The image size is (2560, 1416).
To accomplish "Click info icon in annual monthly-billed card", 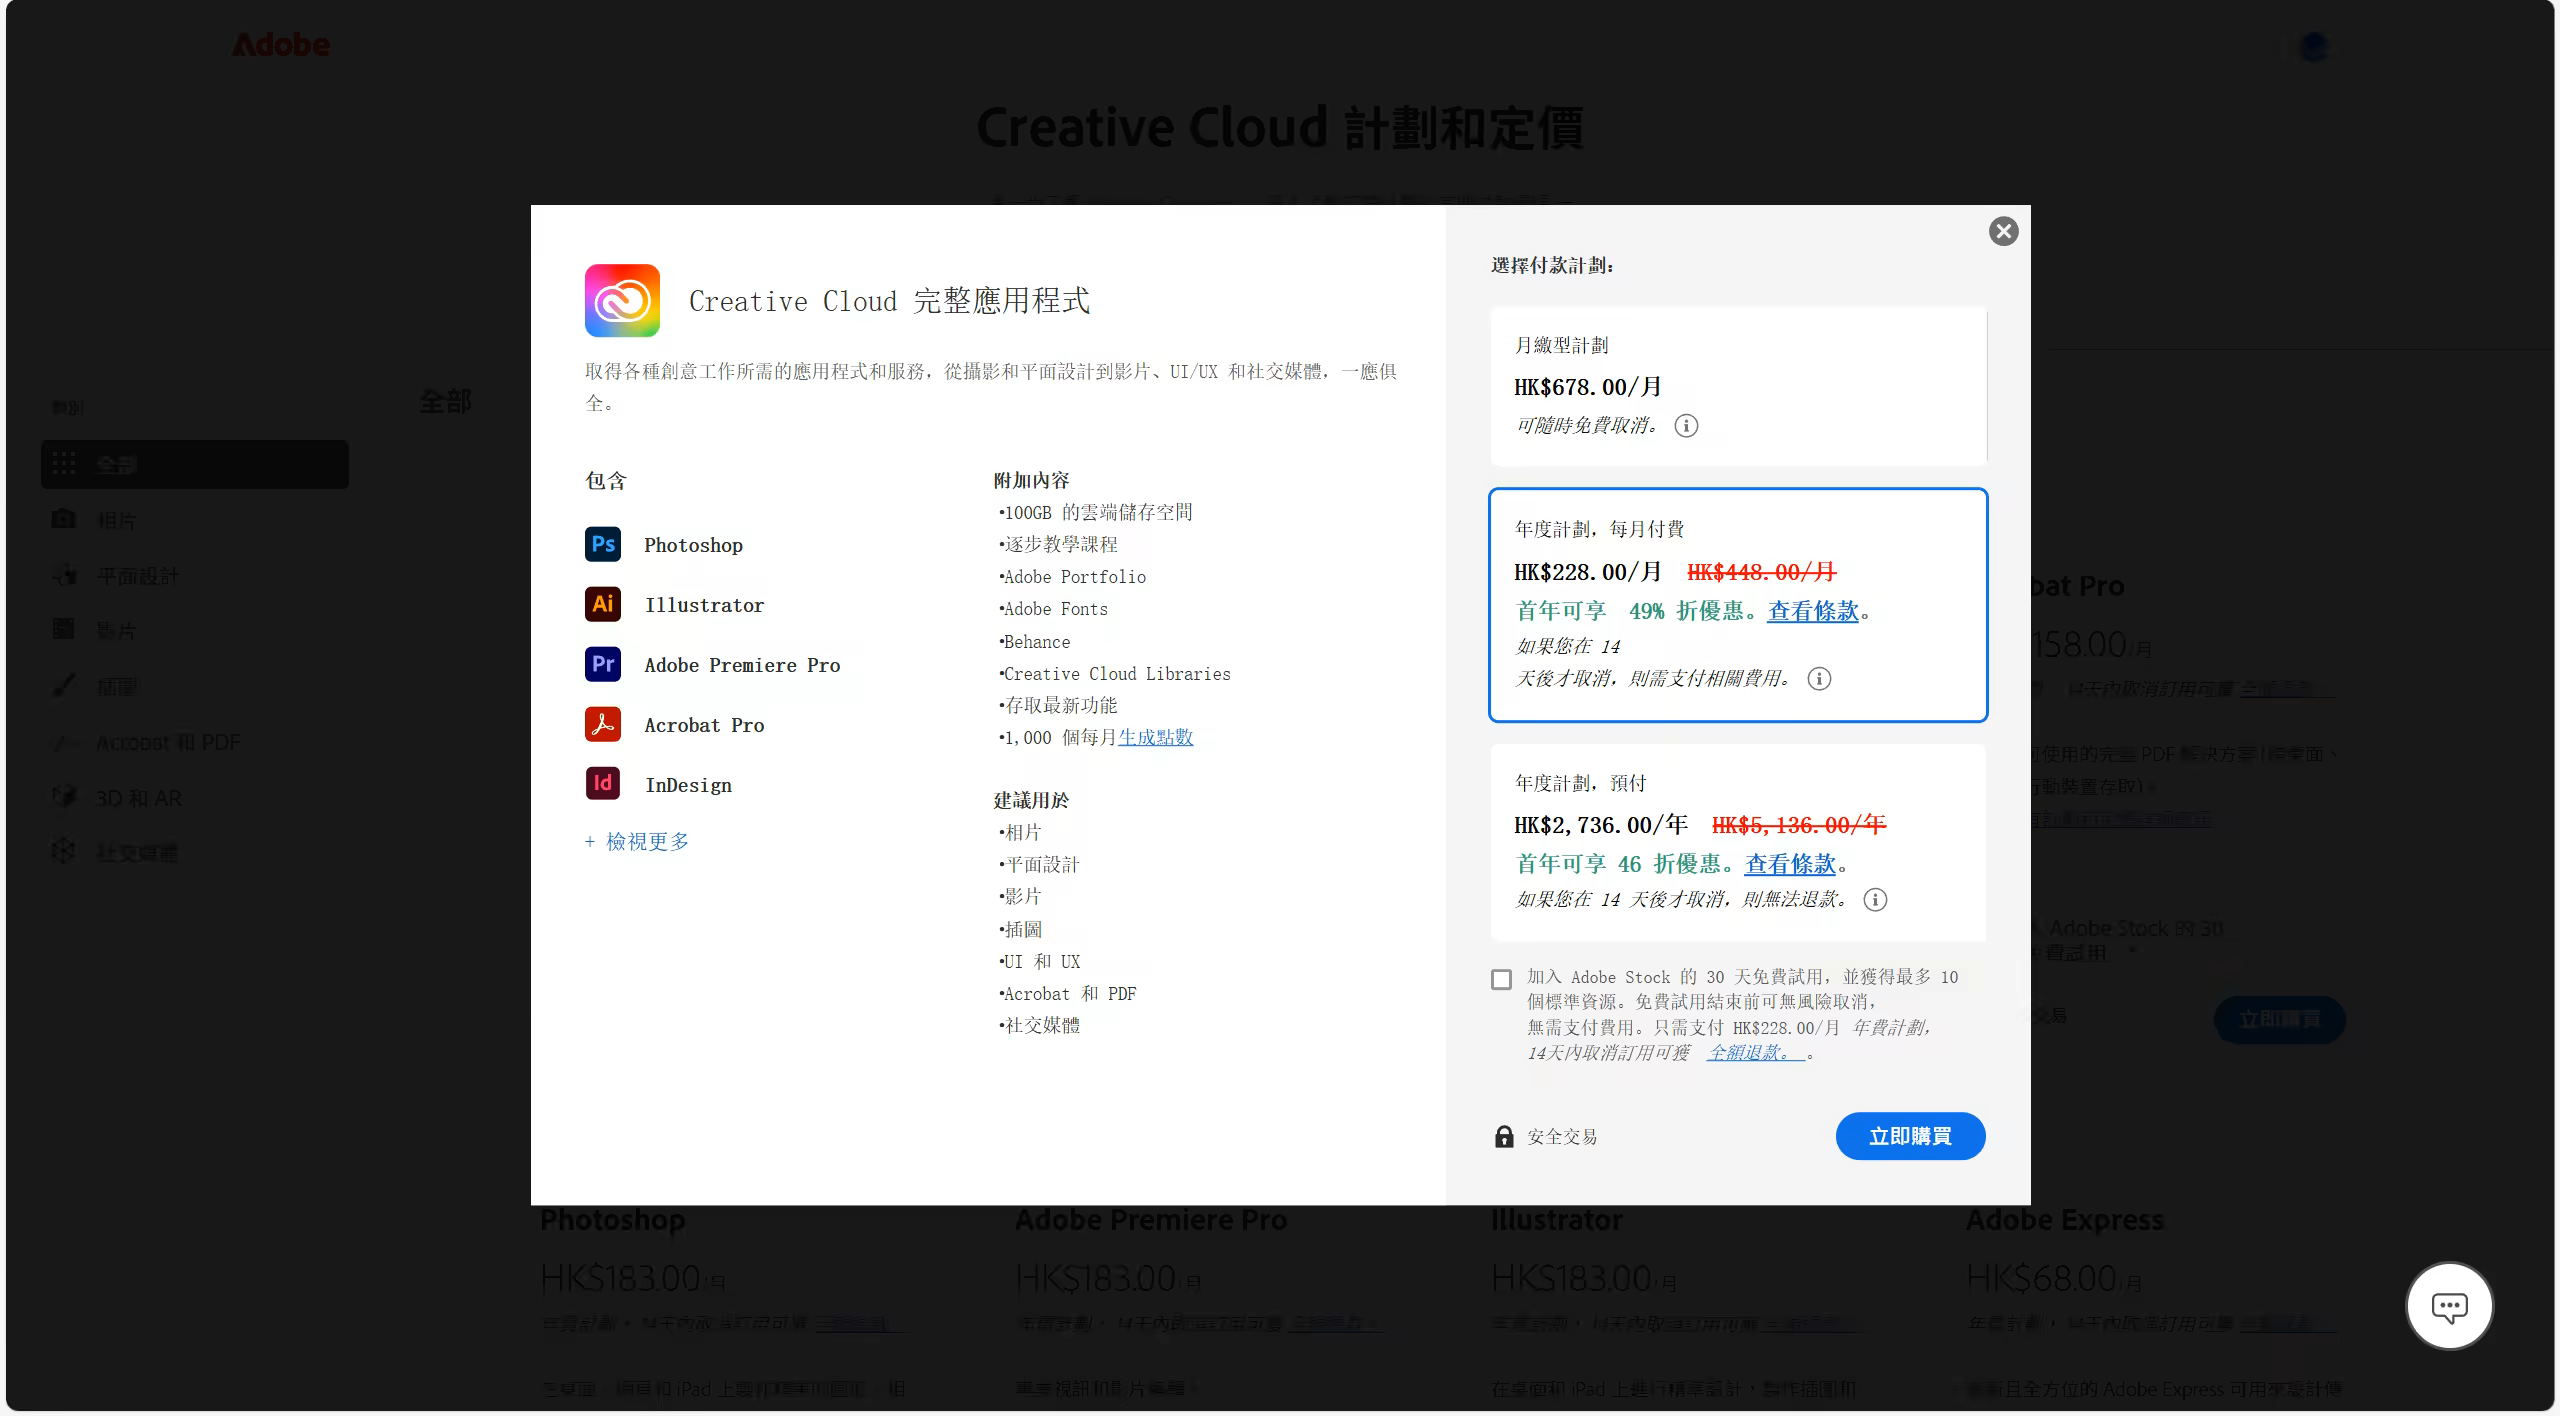I will 1819,679.
